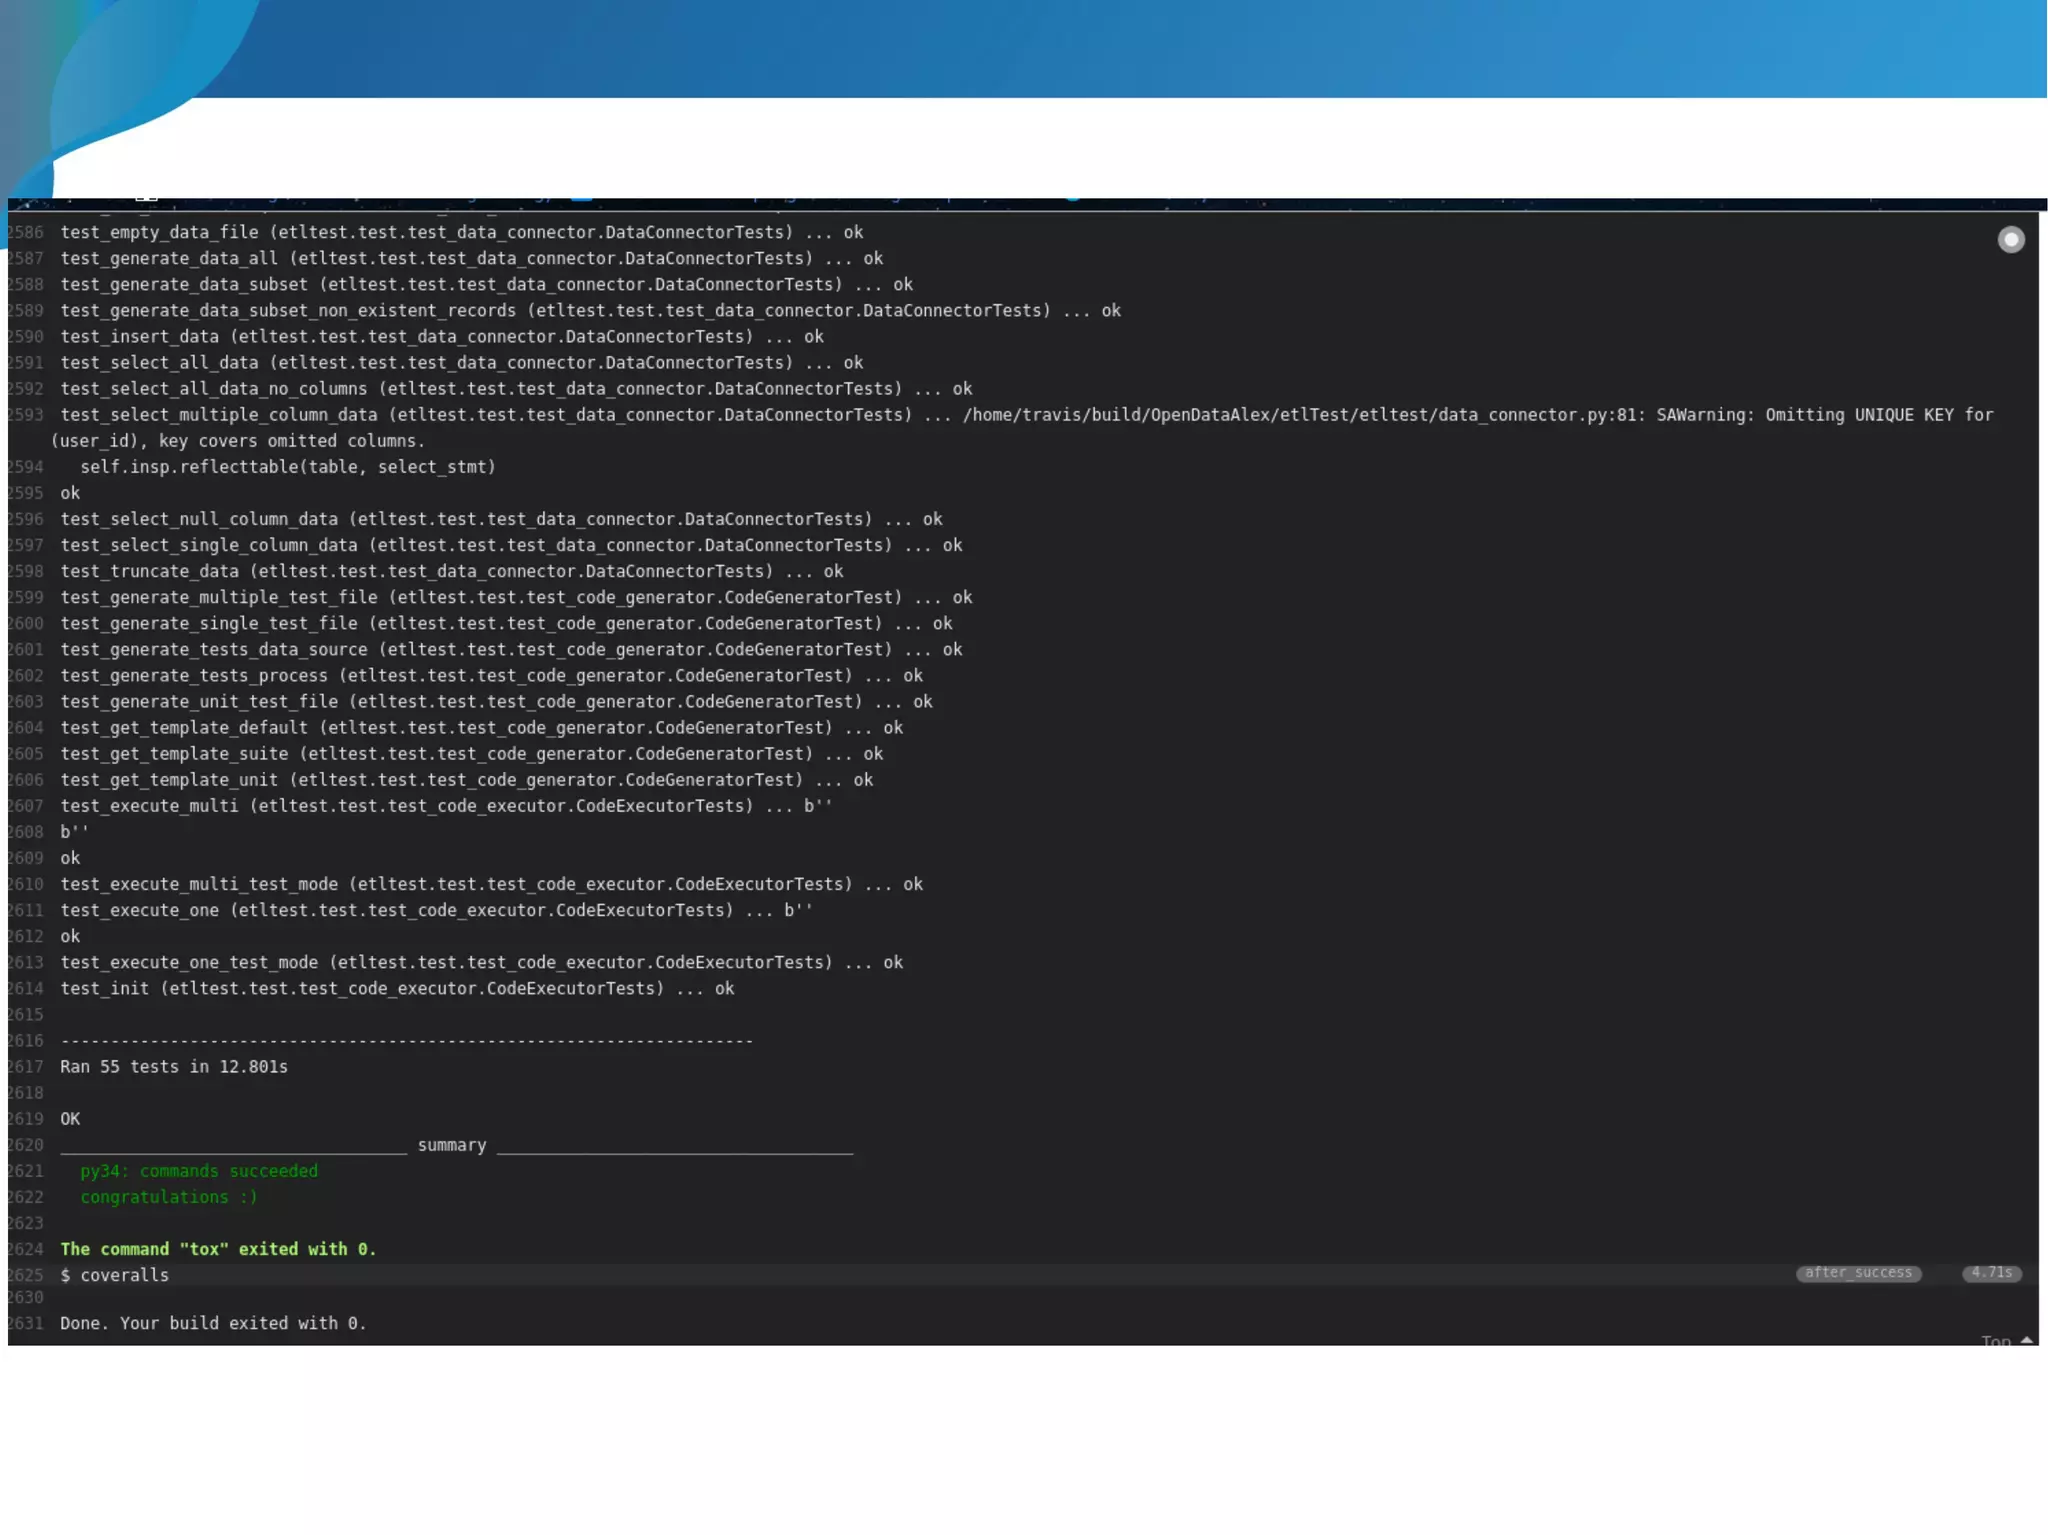The image size is (2048, 1535).
Task: Click the 4.71s duration badge
Action: click(1991, 1273)
